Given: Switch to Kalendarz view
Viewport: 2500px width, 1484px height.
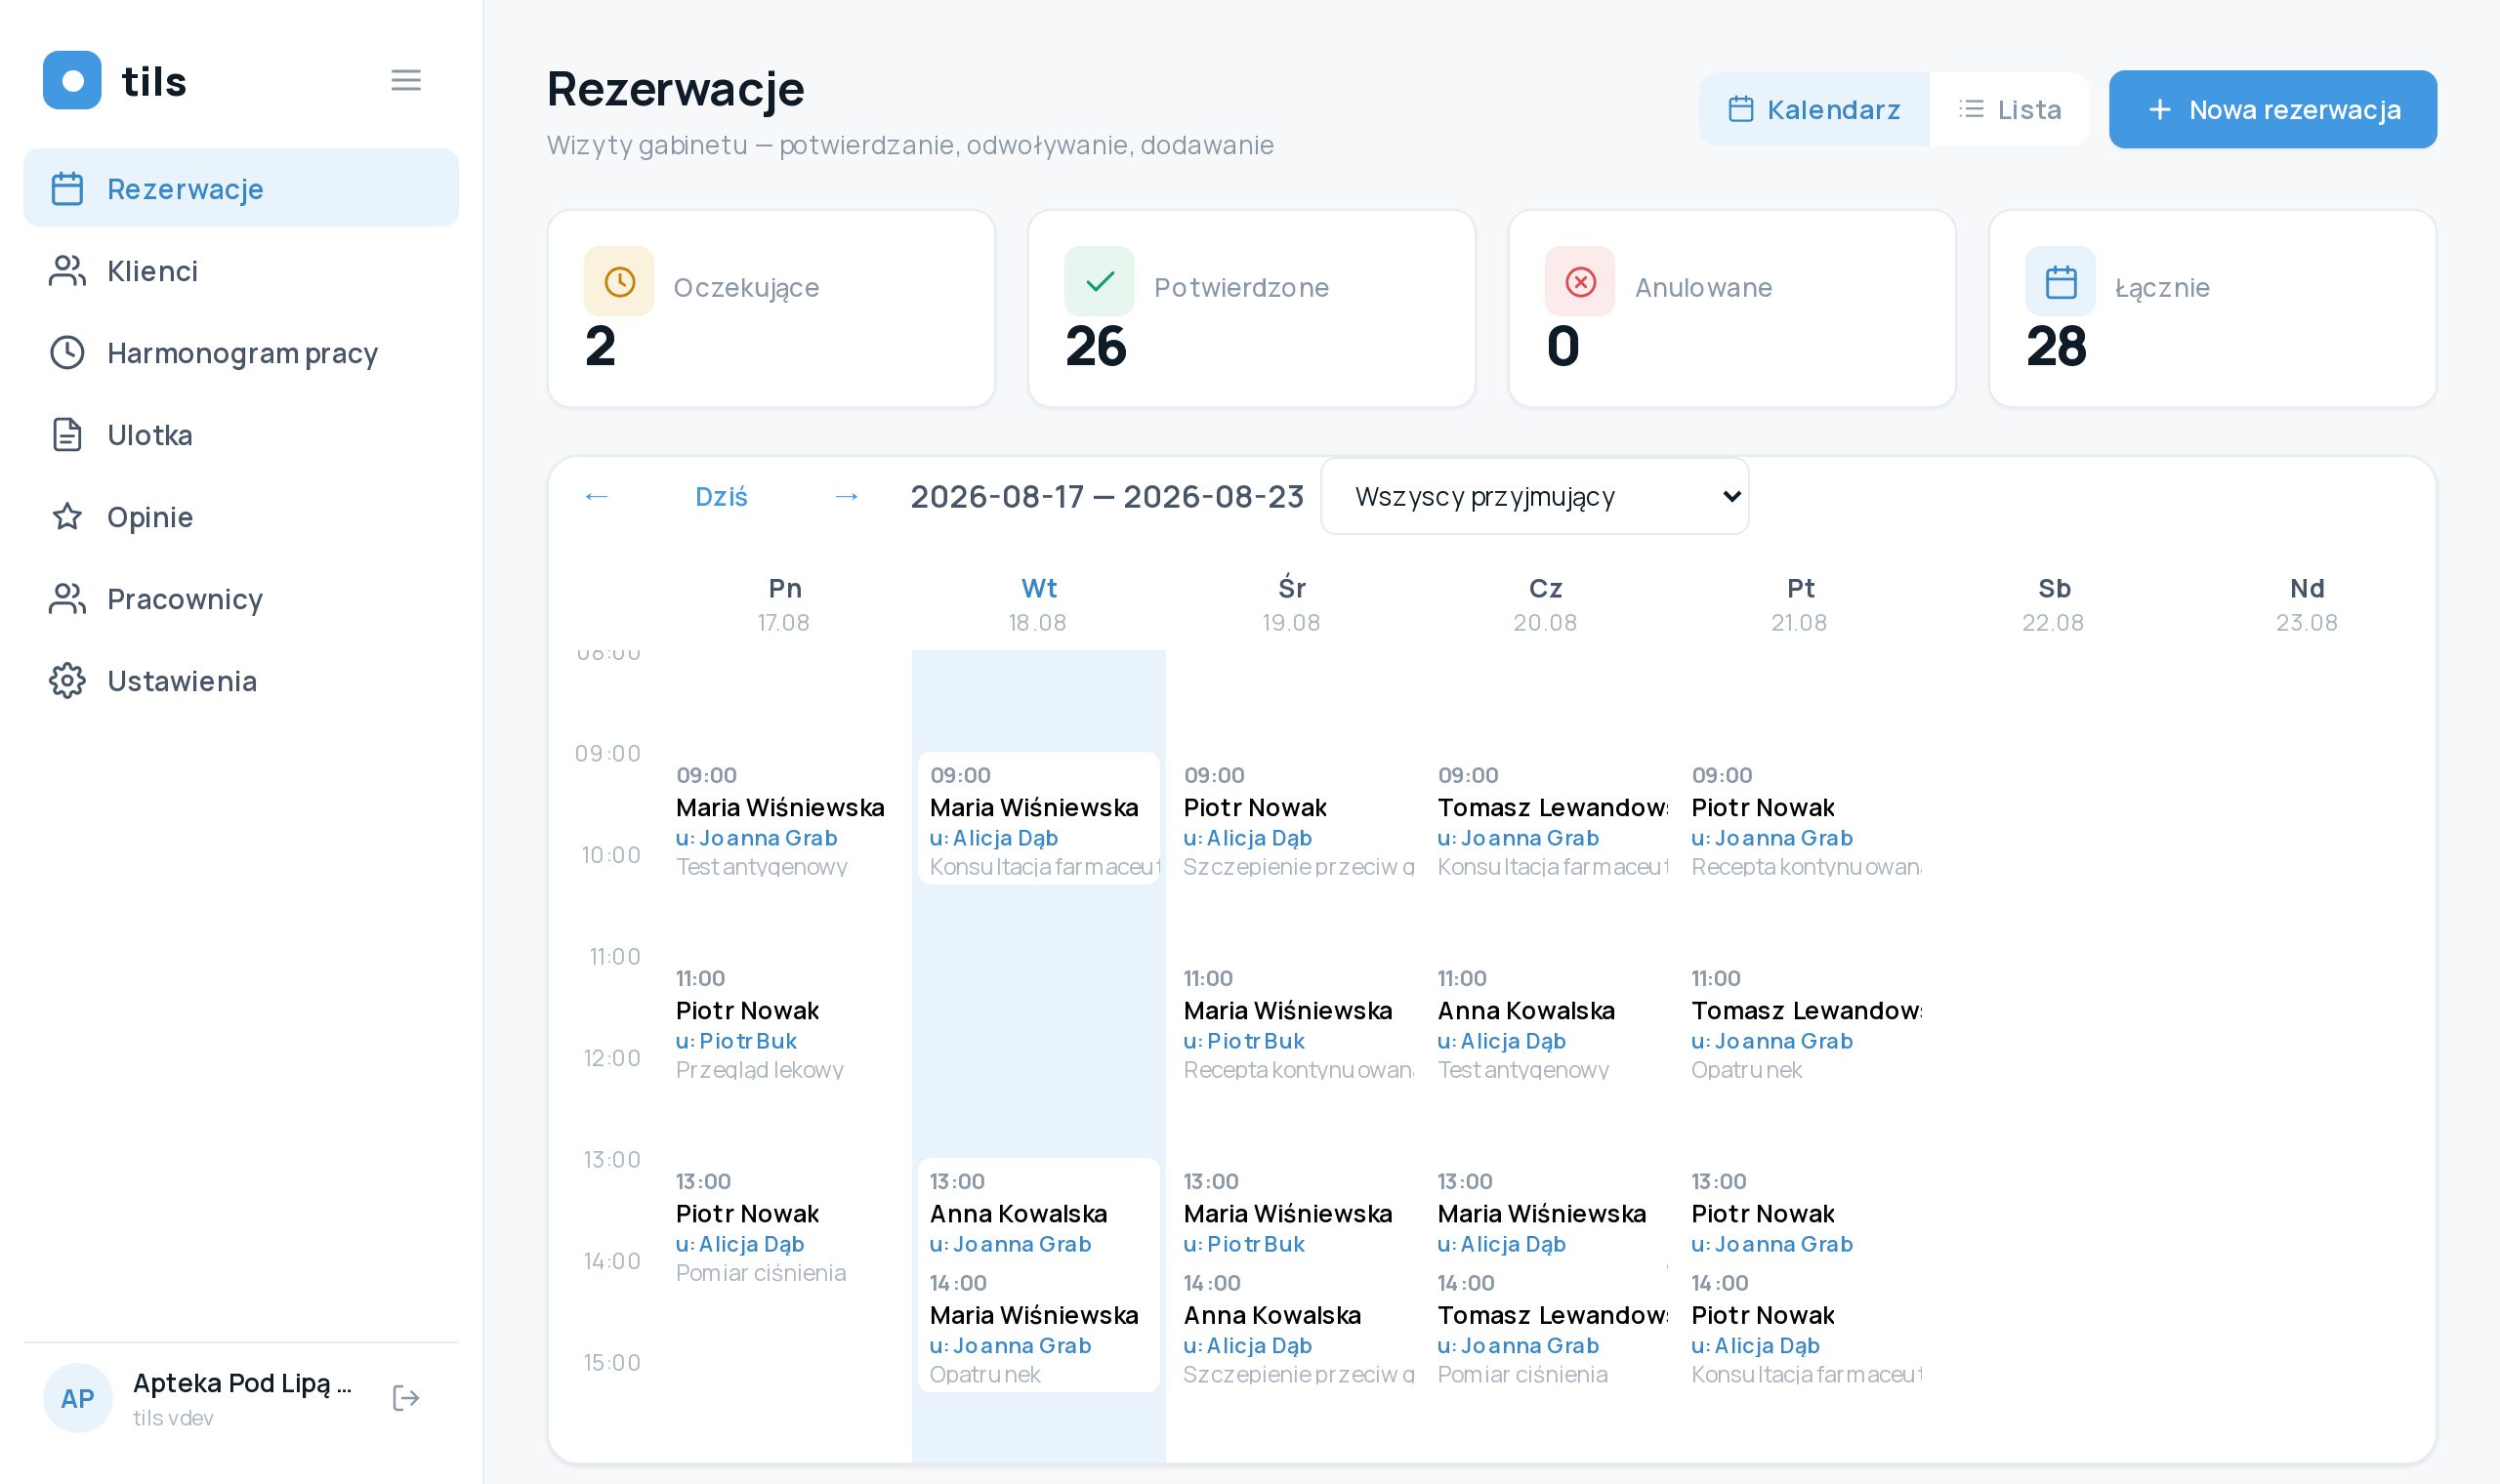Looking at the screenshot, I should [x=1814, y=109].
